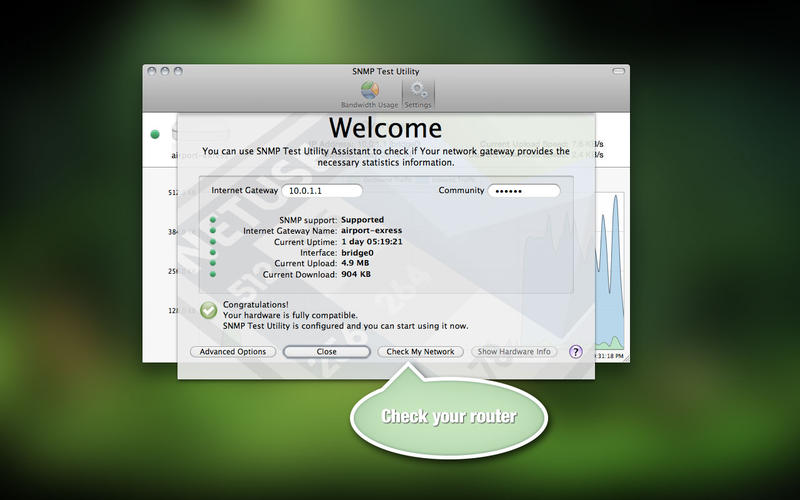Focus the Community password field

coord(523,190)
